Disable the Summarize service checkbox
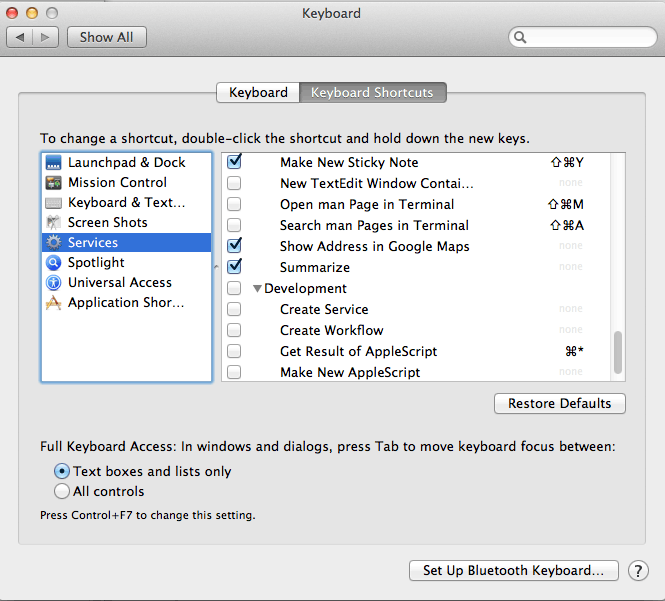The height and width of the screenshot is (601, 665). [x=234, y=266]
